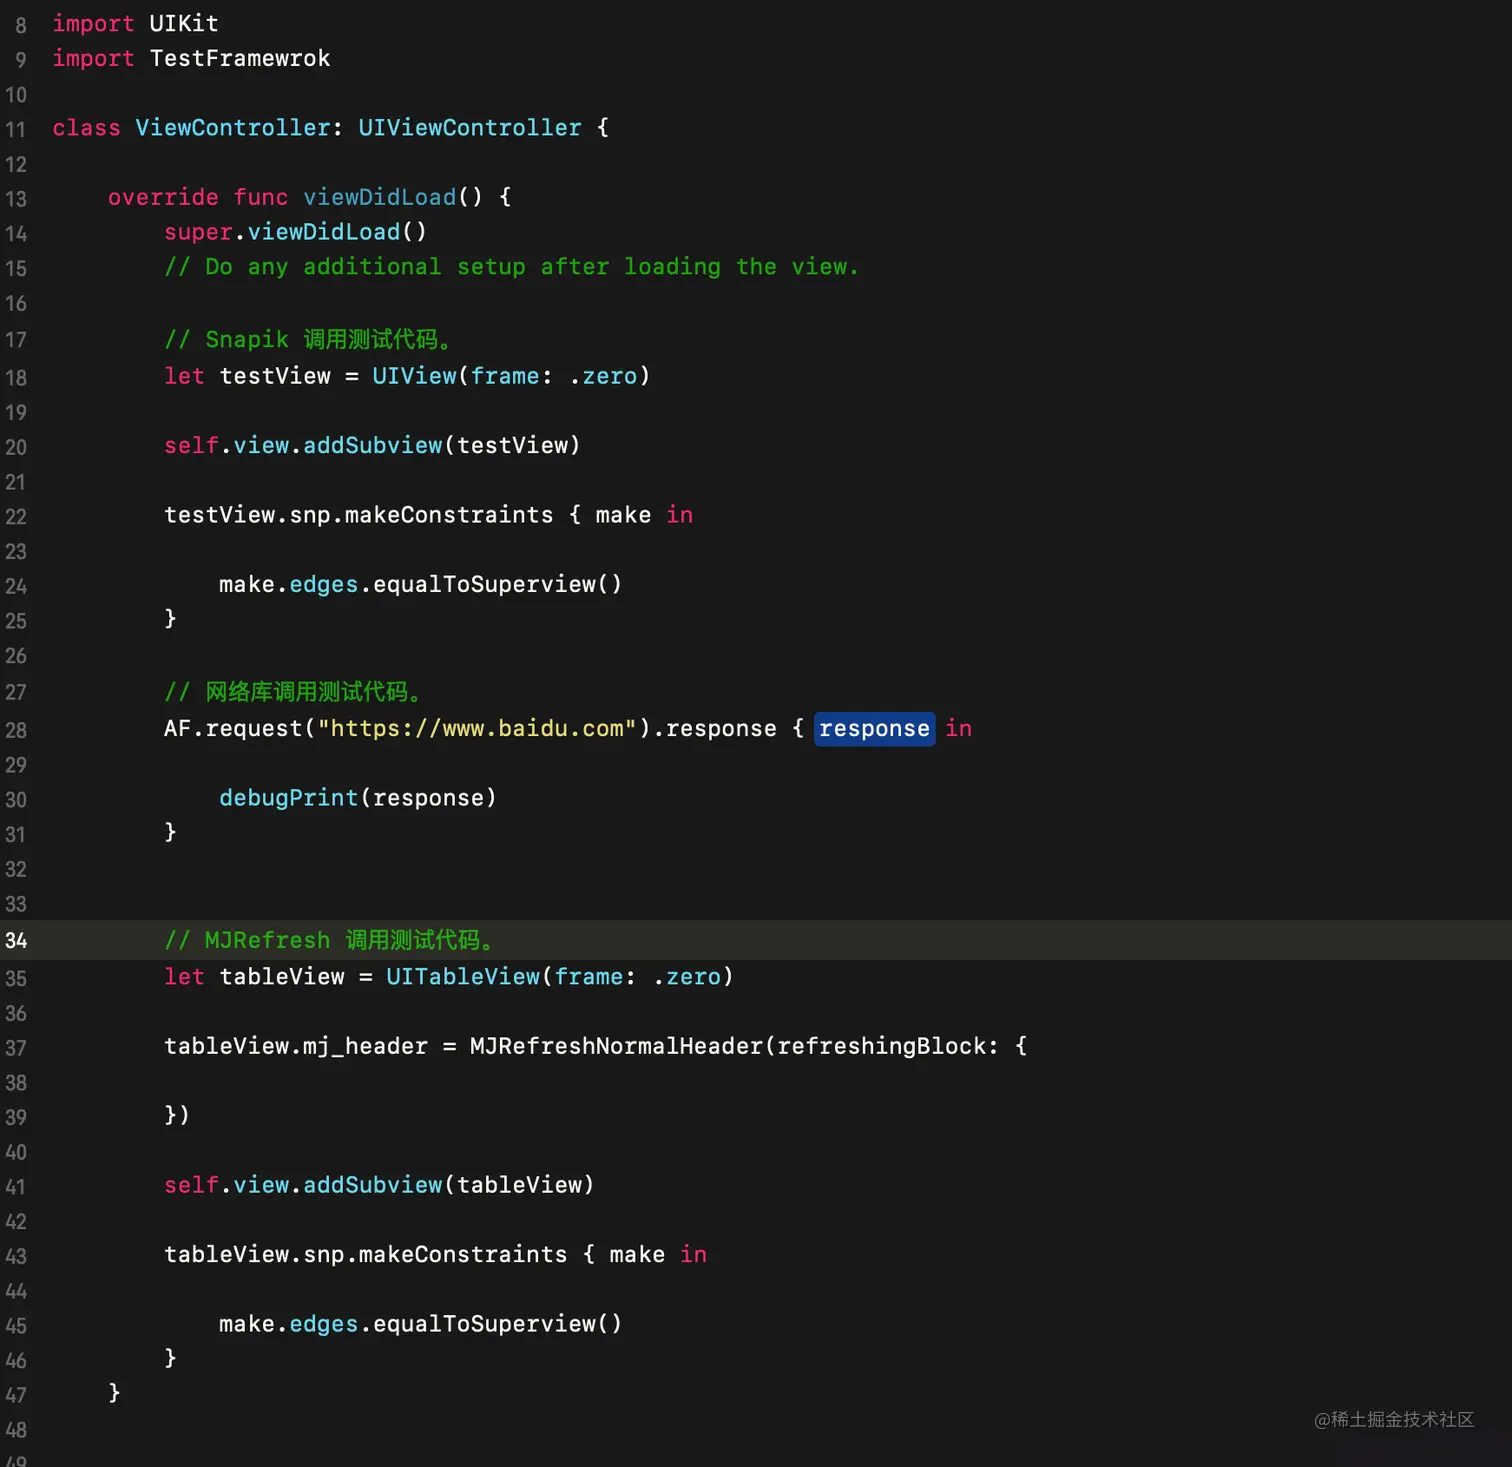Click 'self.view.addSubview(tableView)' on line 41
Viewport: 1512px width, 1467px height.
(379, 1185)
